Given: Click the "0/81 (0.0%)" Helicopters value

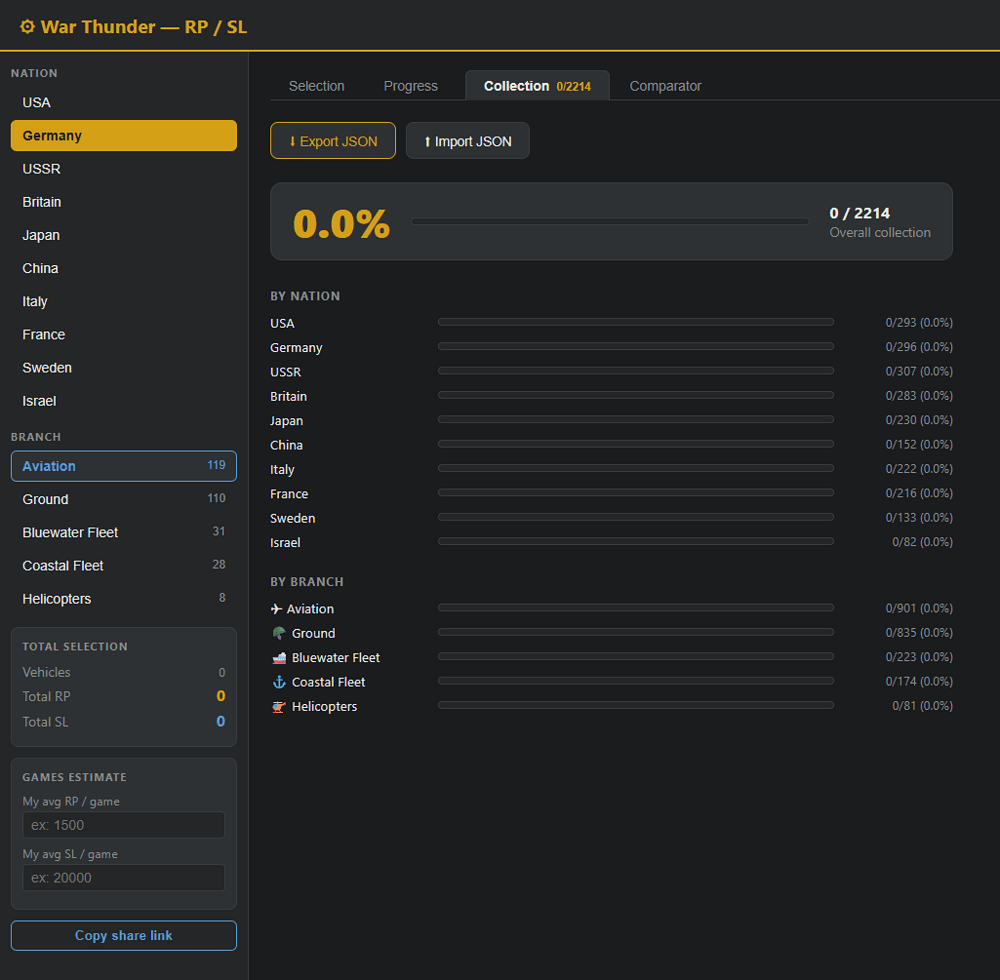Looking at the screenshot, I should point(922,706).
